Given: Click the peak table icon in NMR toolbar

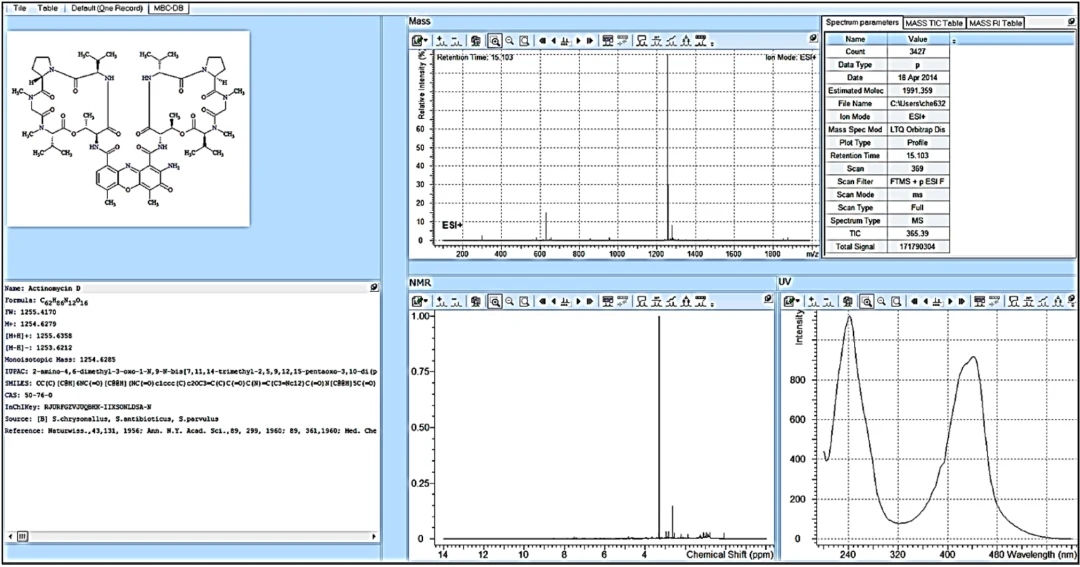Looking at the screenshot, I should [608, 301].
